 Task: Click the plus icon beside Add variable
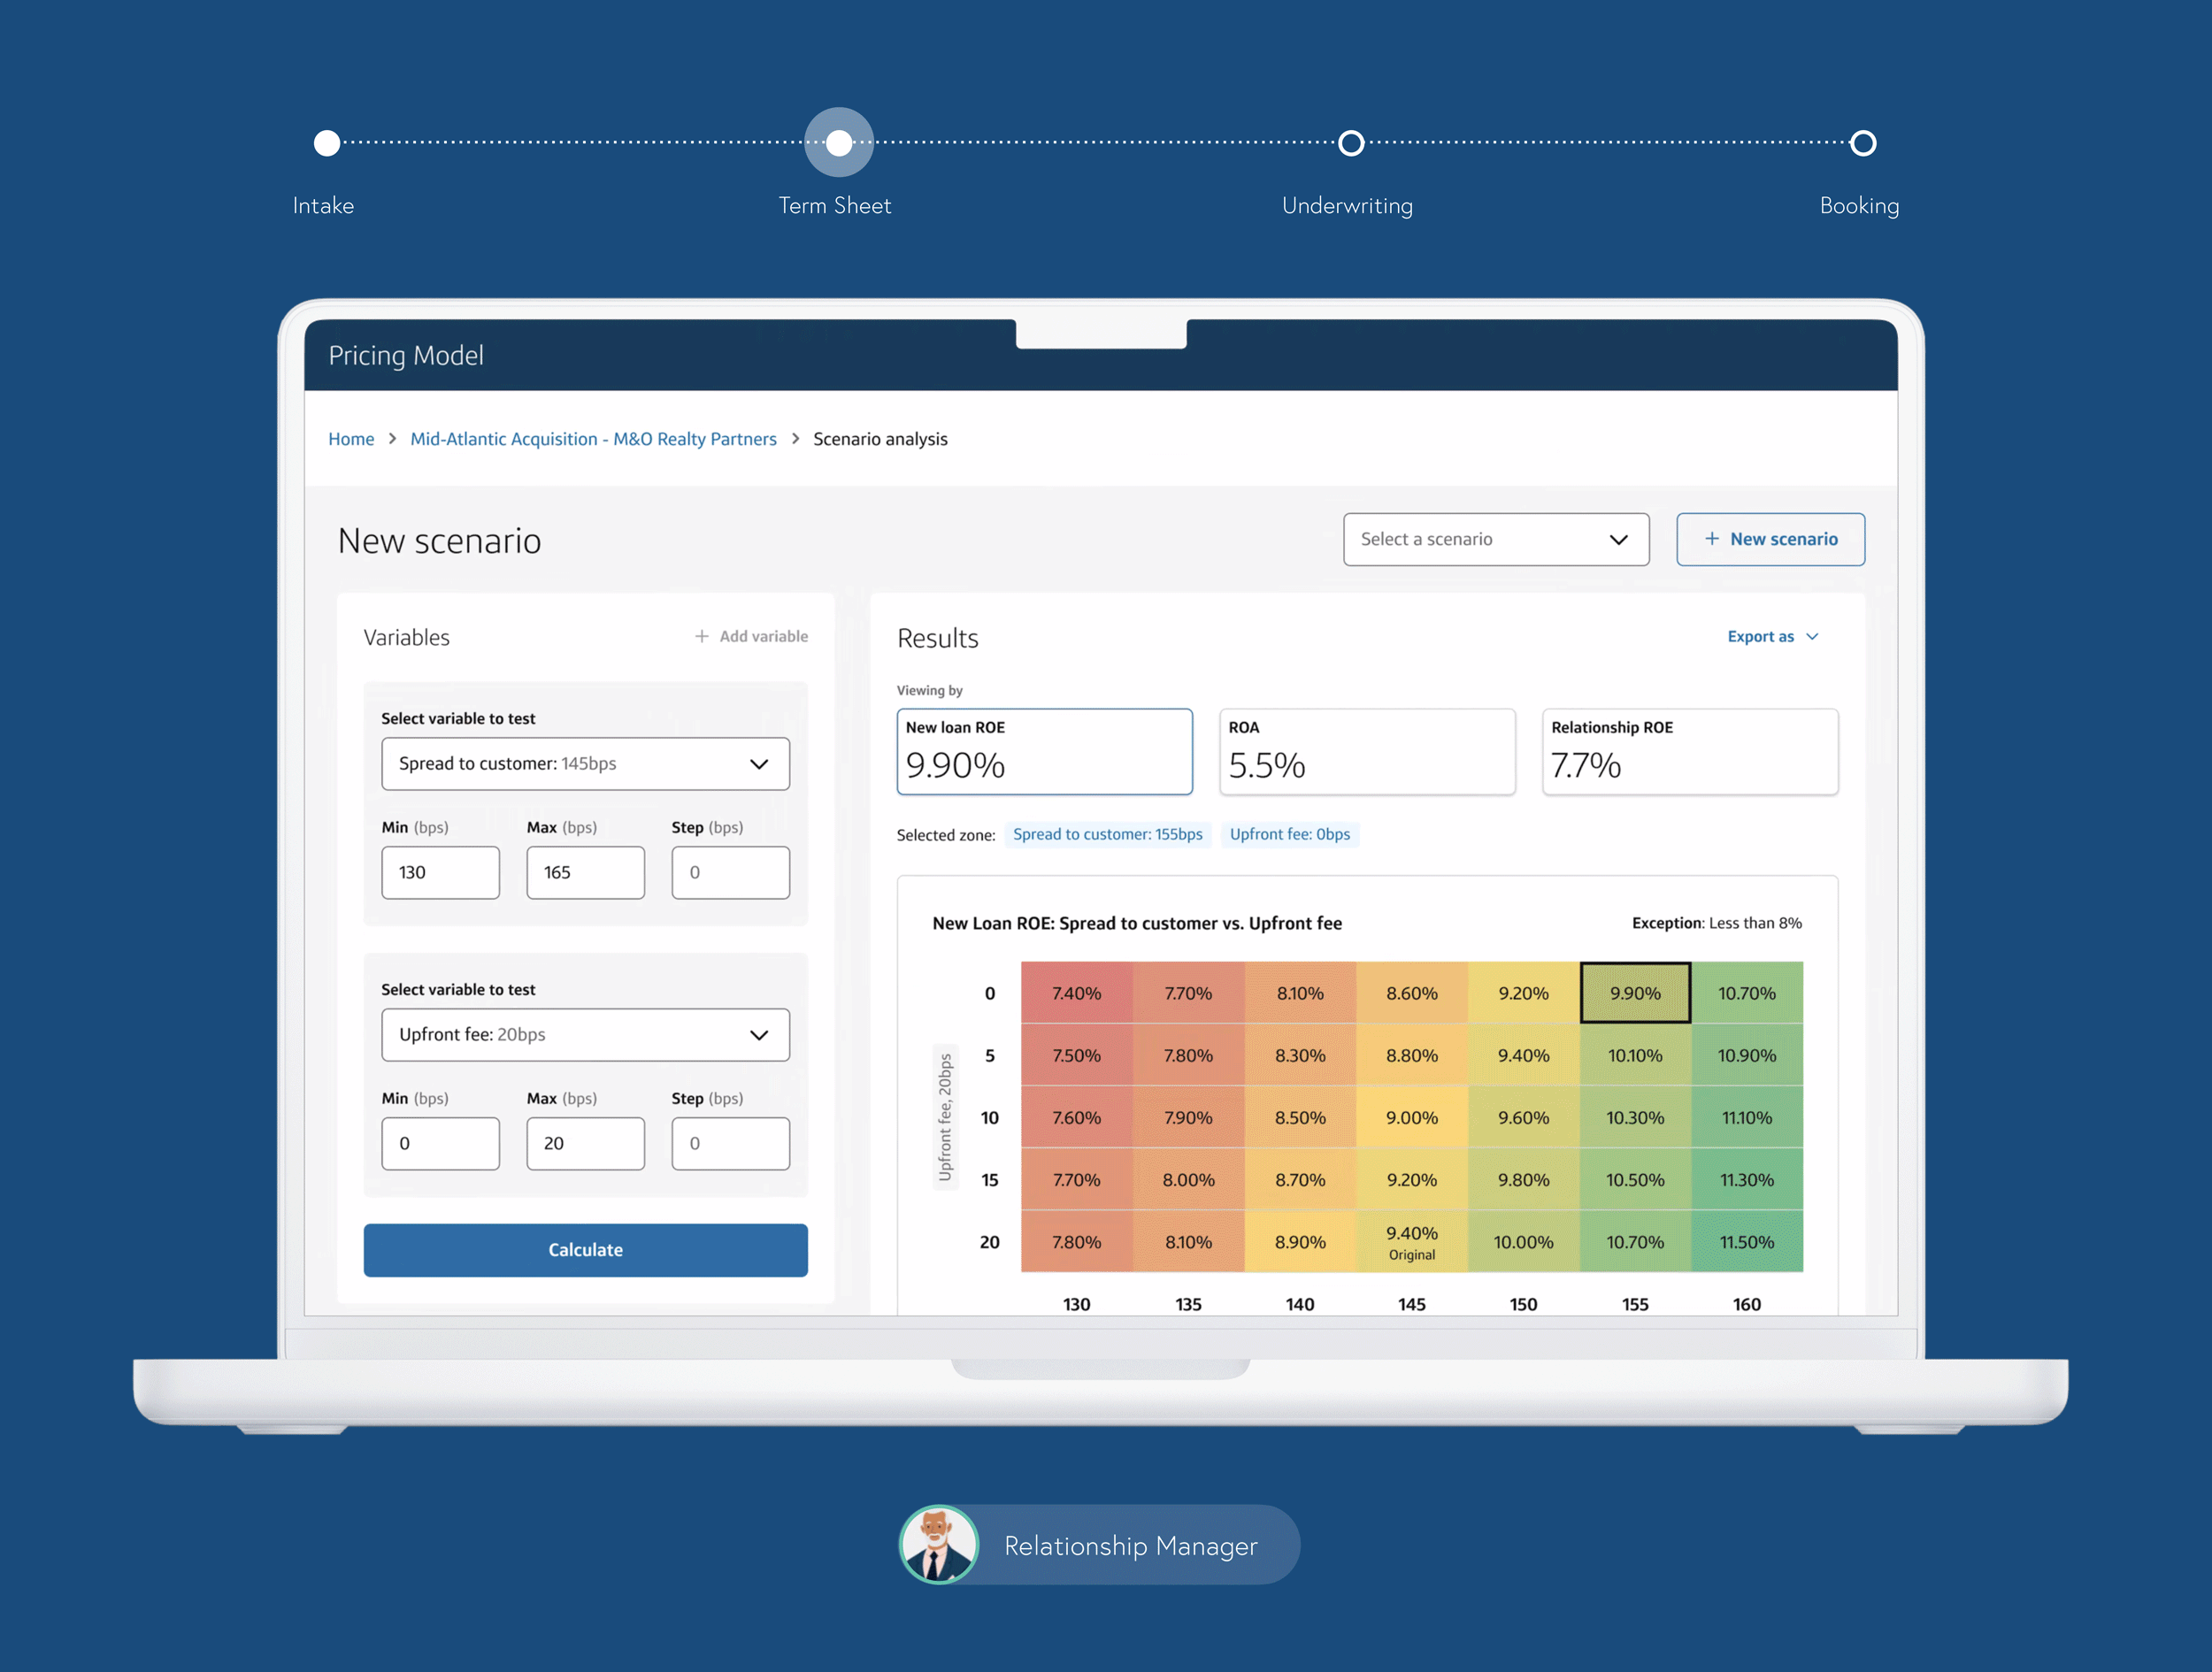tap(702, 636)
